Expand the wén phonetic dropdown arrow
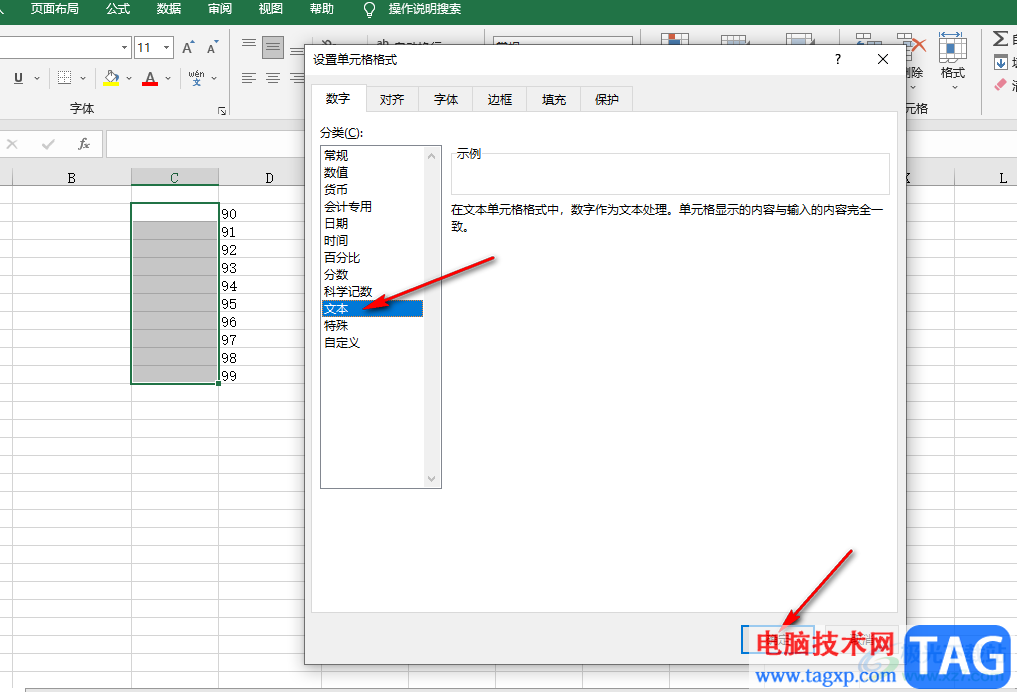This screenshot has height=692, width=1017. tap(214, 78)
